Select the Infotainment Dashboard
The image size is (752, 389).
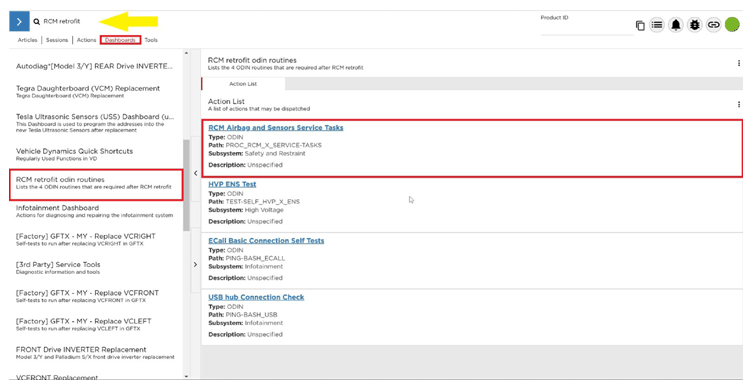point(94,211)
